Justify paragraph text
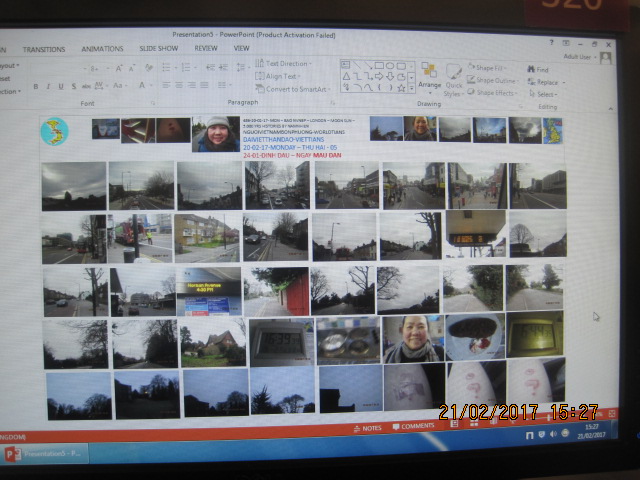This screenshot has width=640, height=480. point(204,85)
